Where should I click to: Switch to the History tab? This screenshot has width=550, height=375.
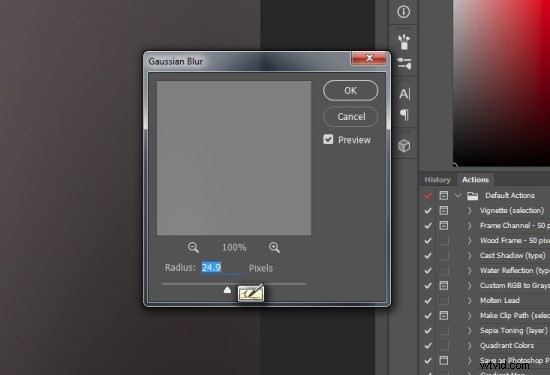coord(437,180)
